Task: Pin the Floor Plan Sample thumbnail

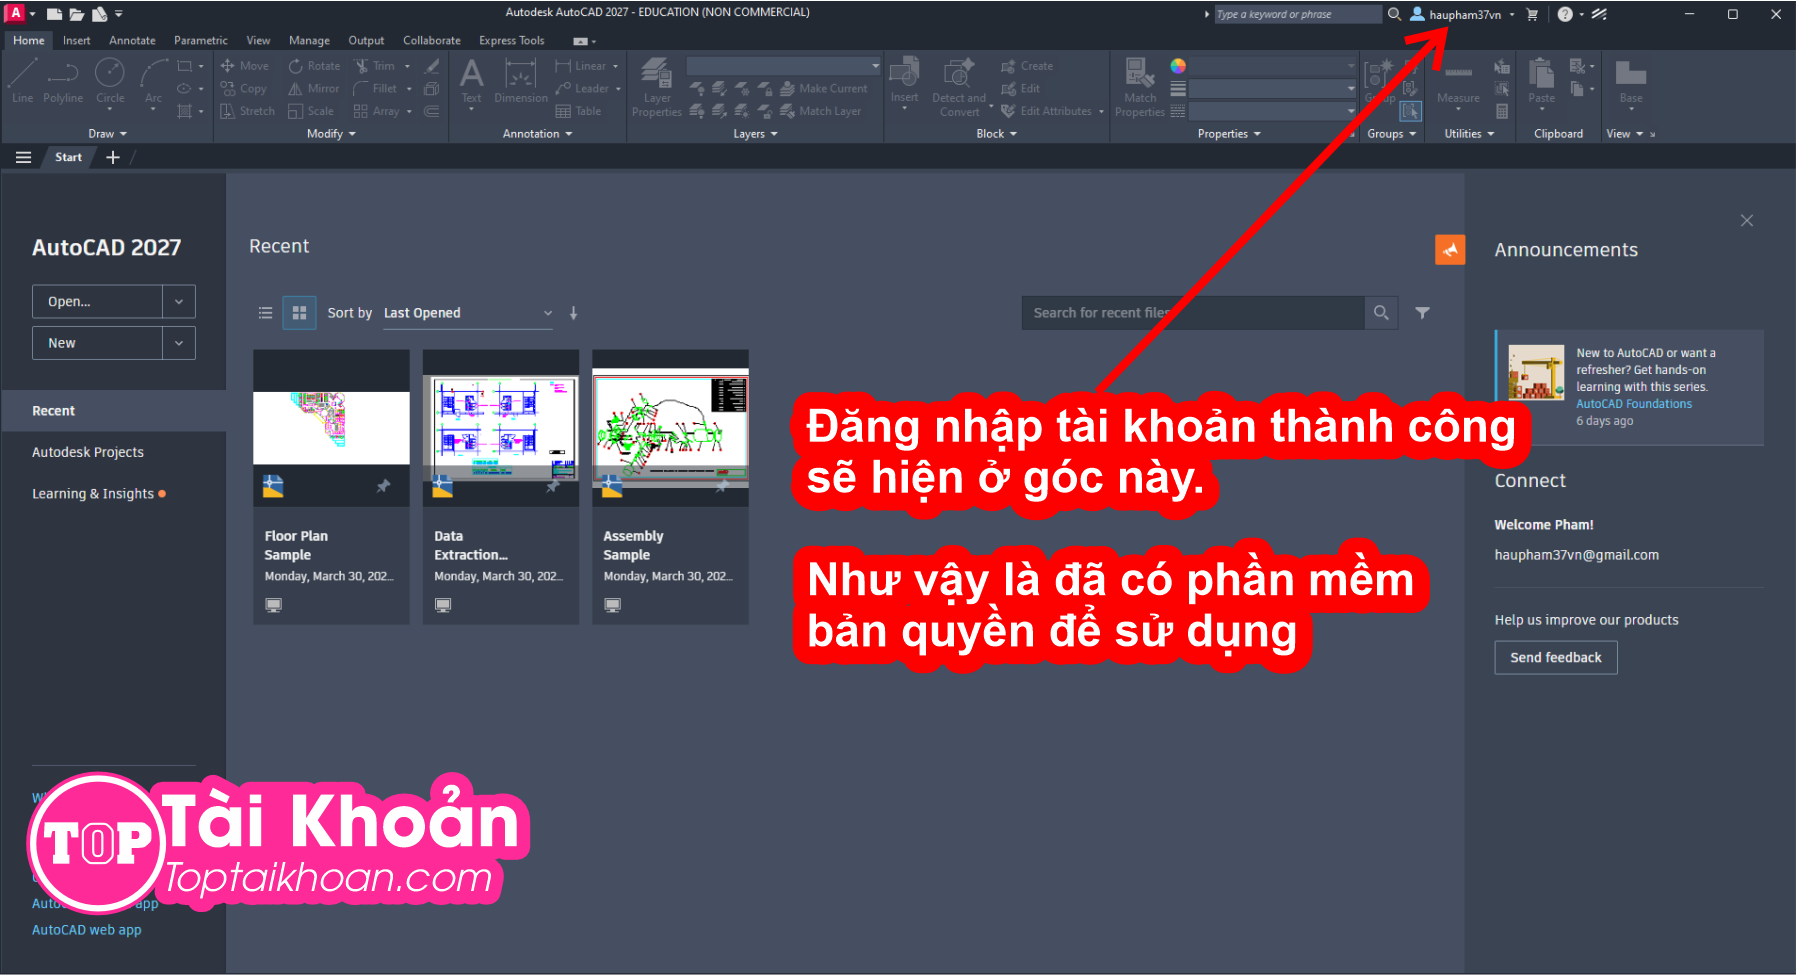Action: [383, 486]
